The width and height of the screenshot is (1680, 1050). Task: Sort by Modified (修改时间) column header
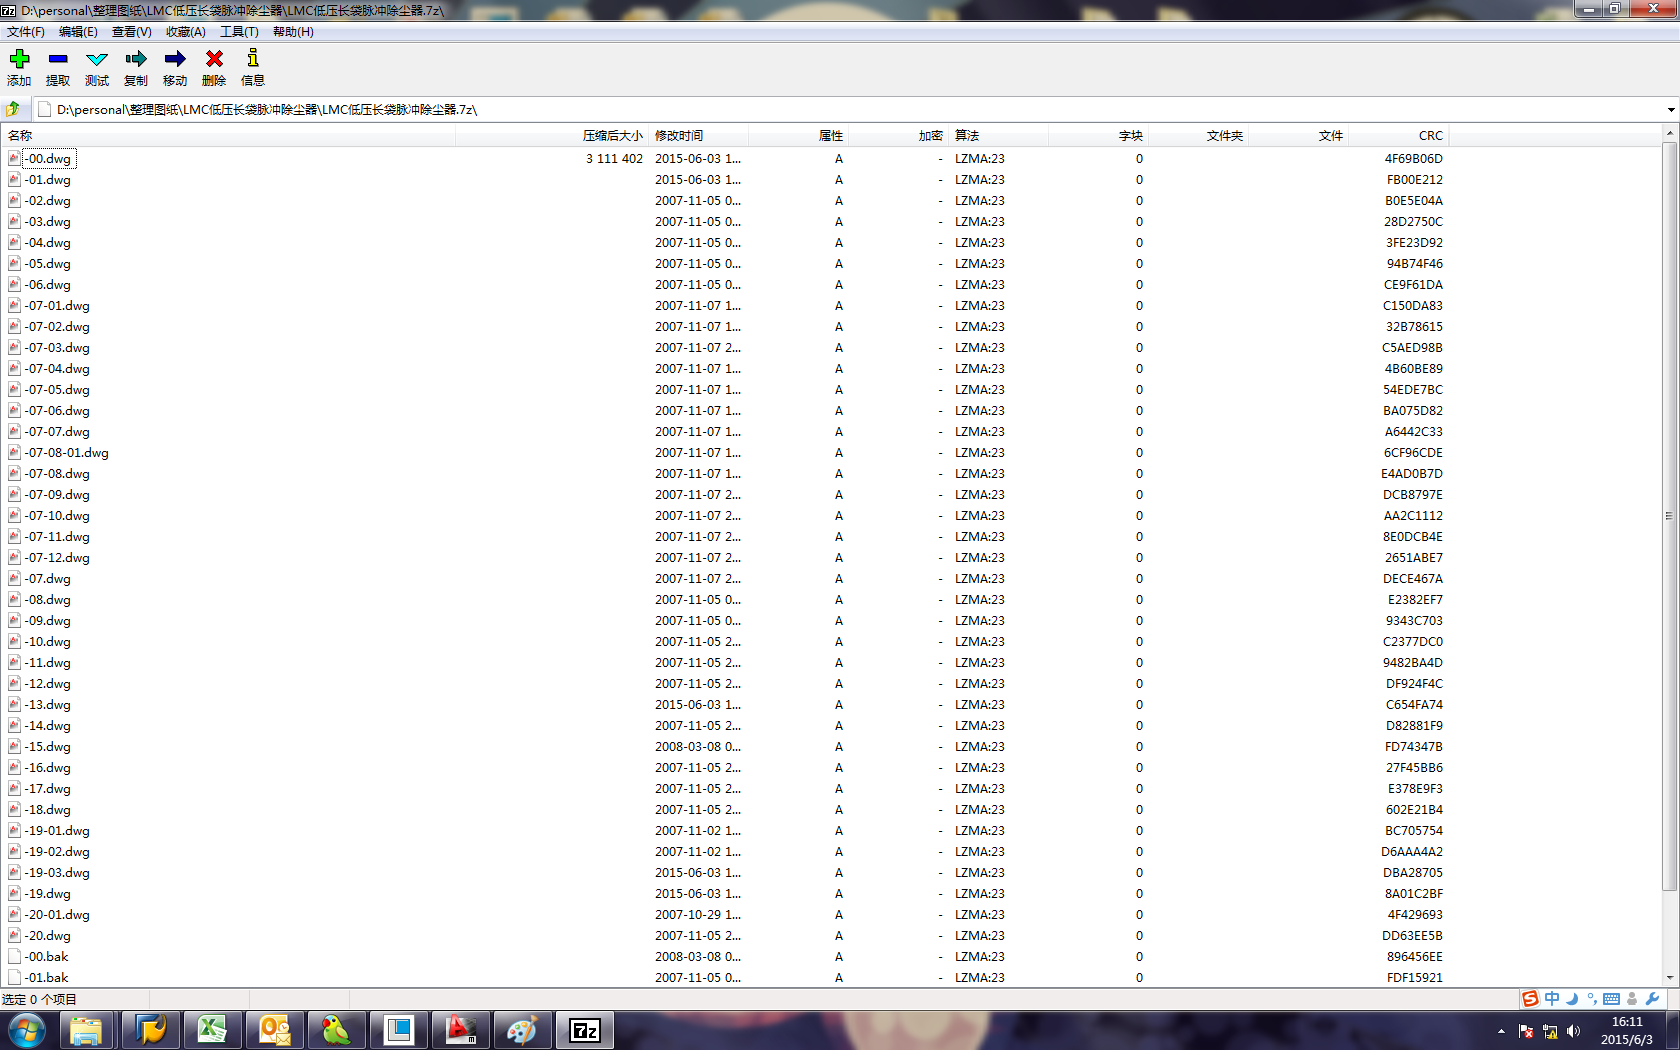click(698, 136)
